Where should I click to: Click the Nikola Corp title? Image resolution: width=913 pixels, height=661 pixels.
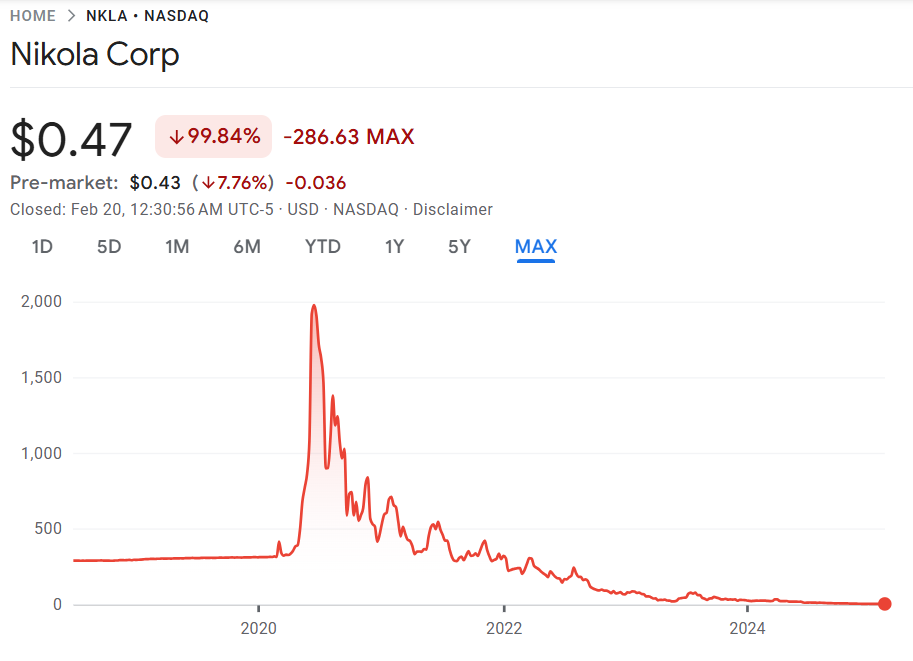(95, 55)
